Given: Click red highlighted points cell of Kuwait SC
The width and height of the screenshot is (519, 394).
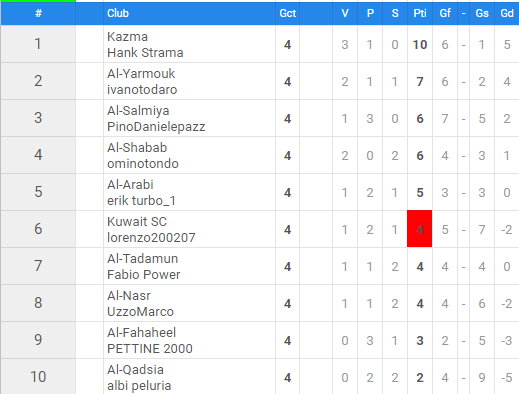Looking at the screenshot, I should 420,229.
